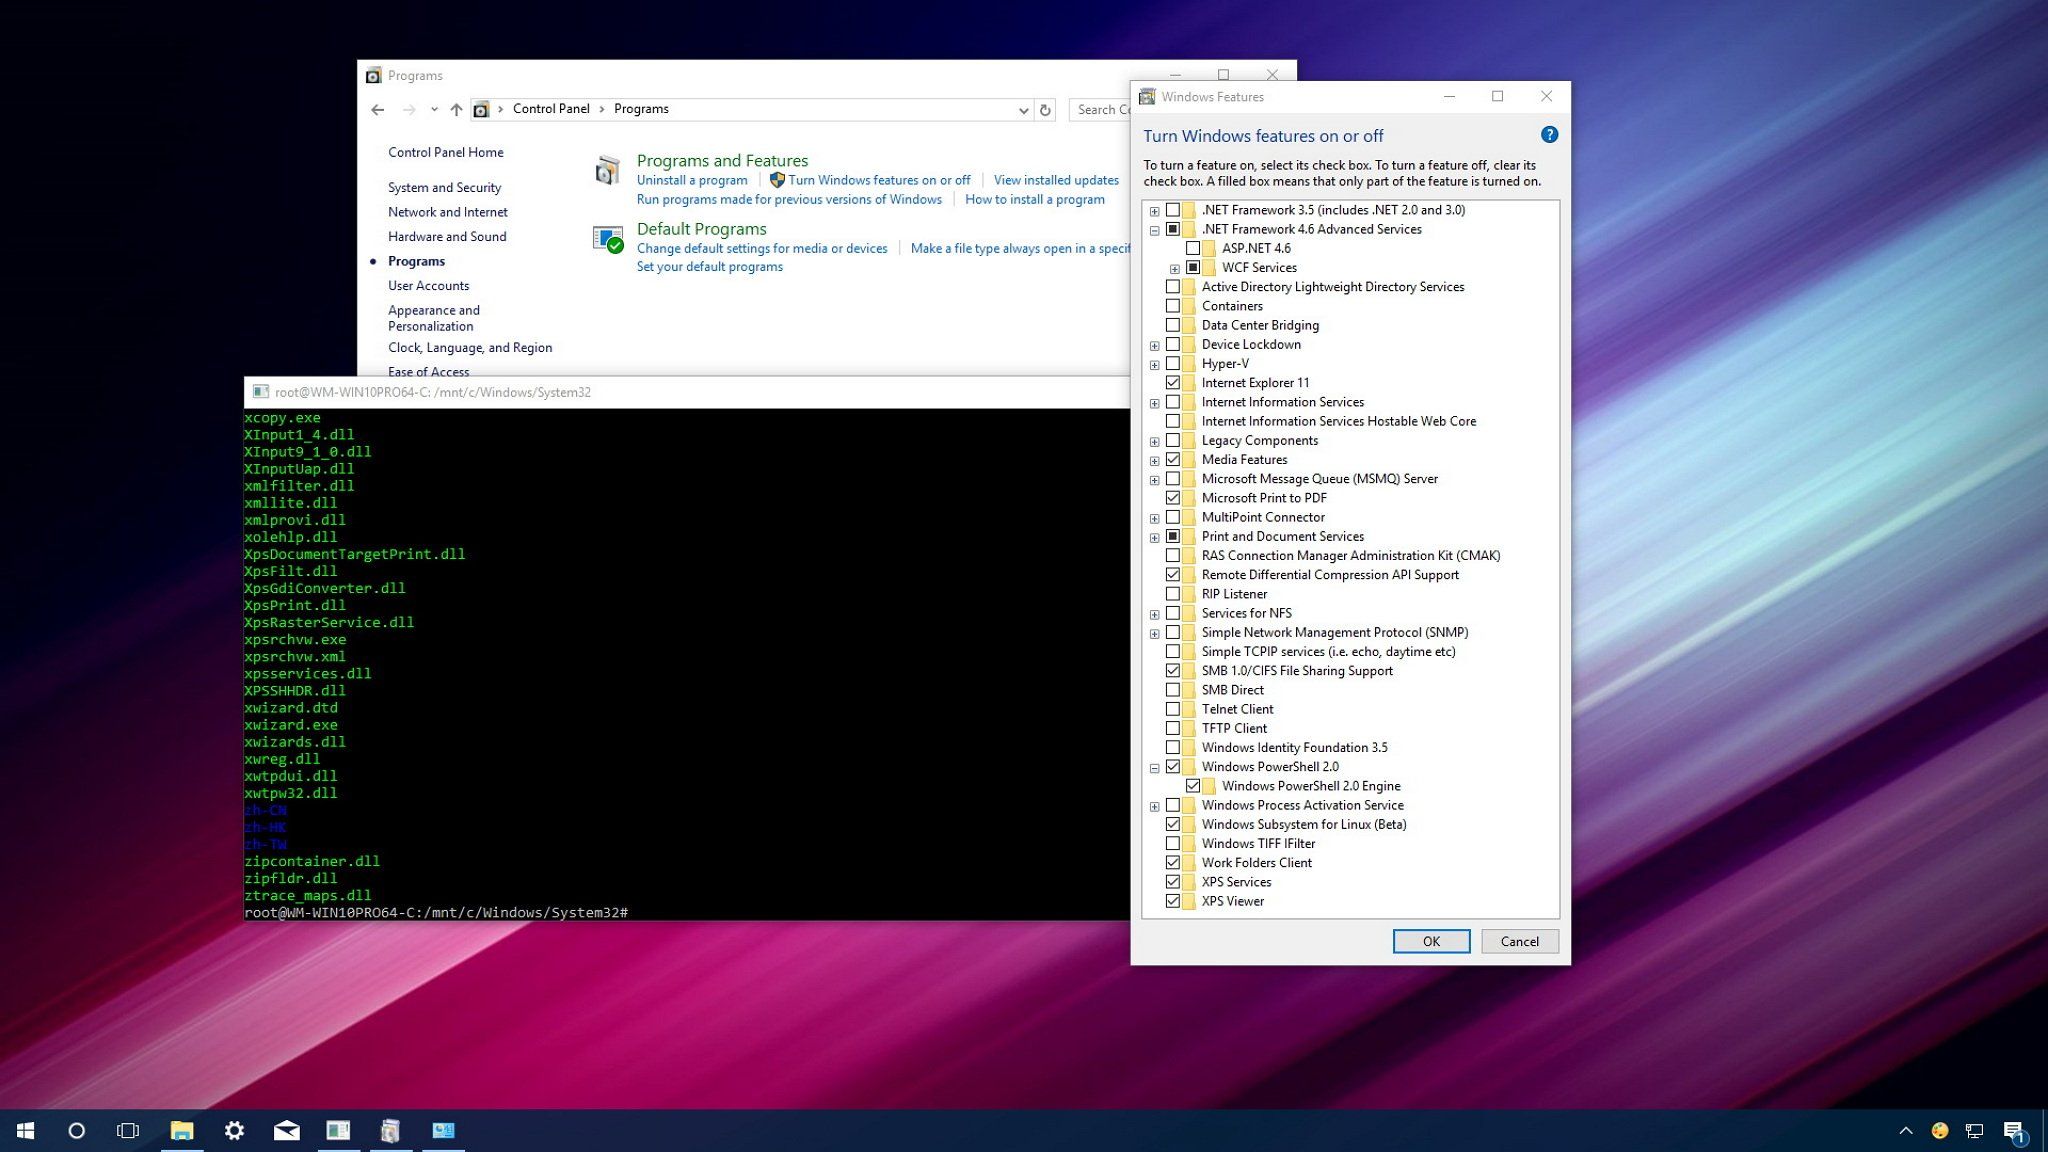Open the Uninstall a program link
Viewport: 2048px width, 1152px height.
click(692, 180)
